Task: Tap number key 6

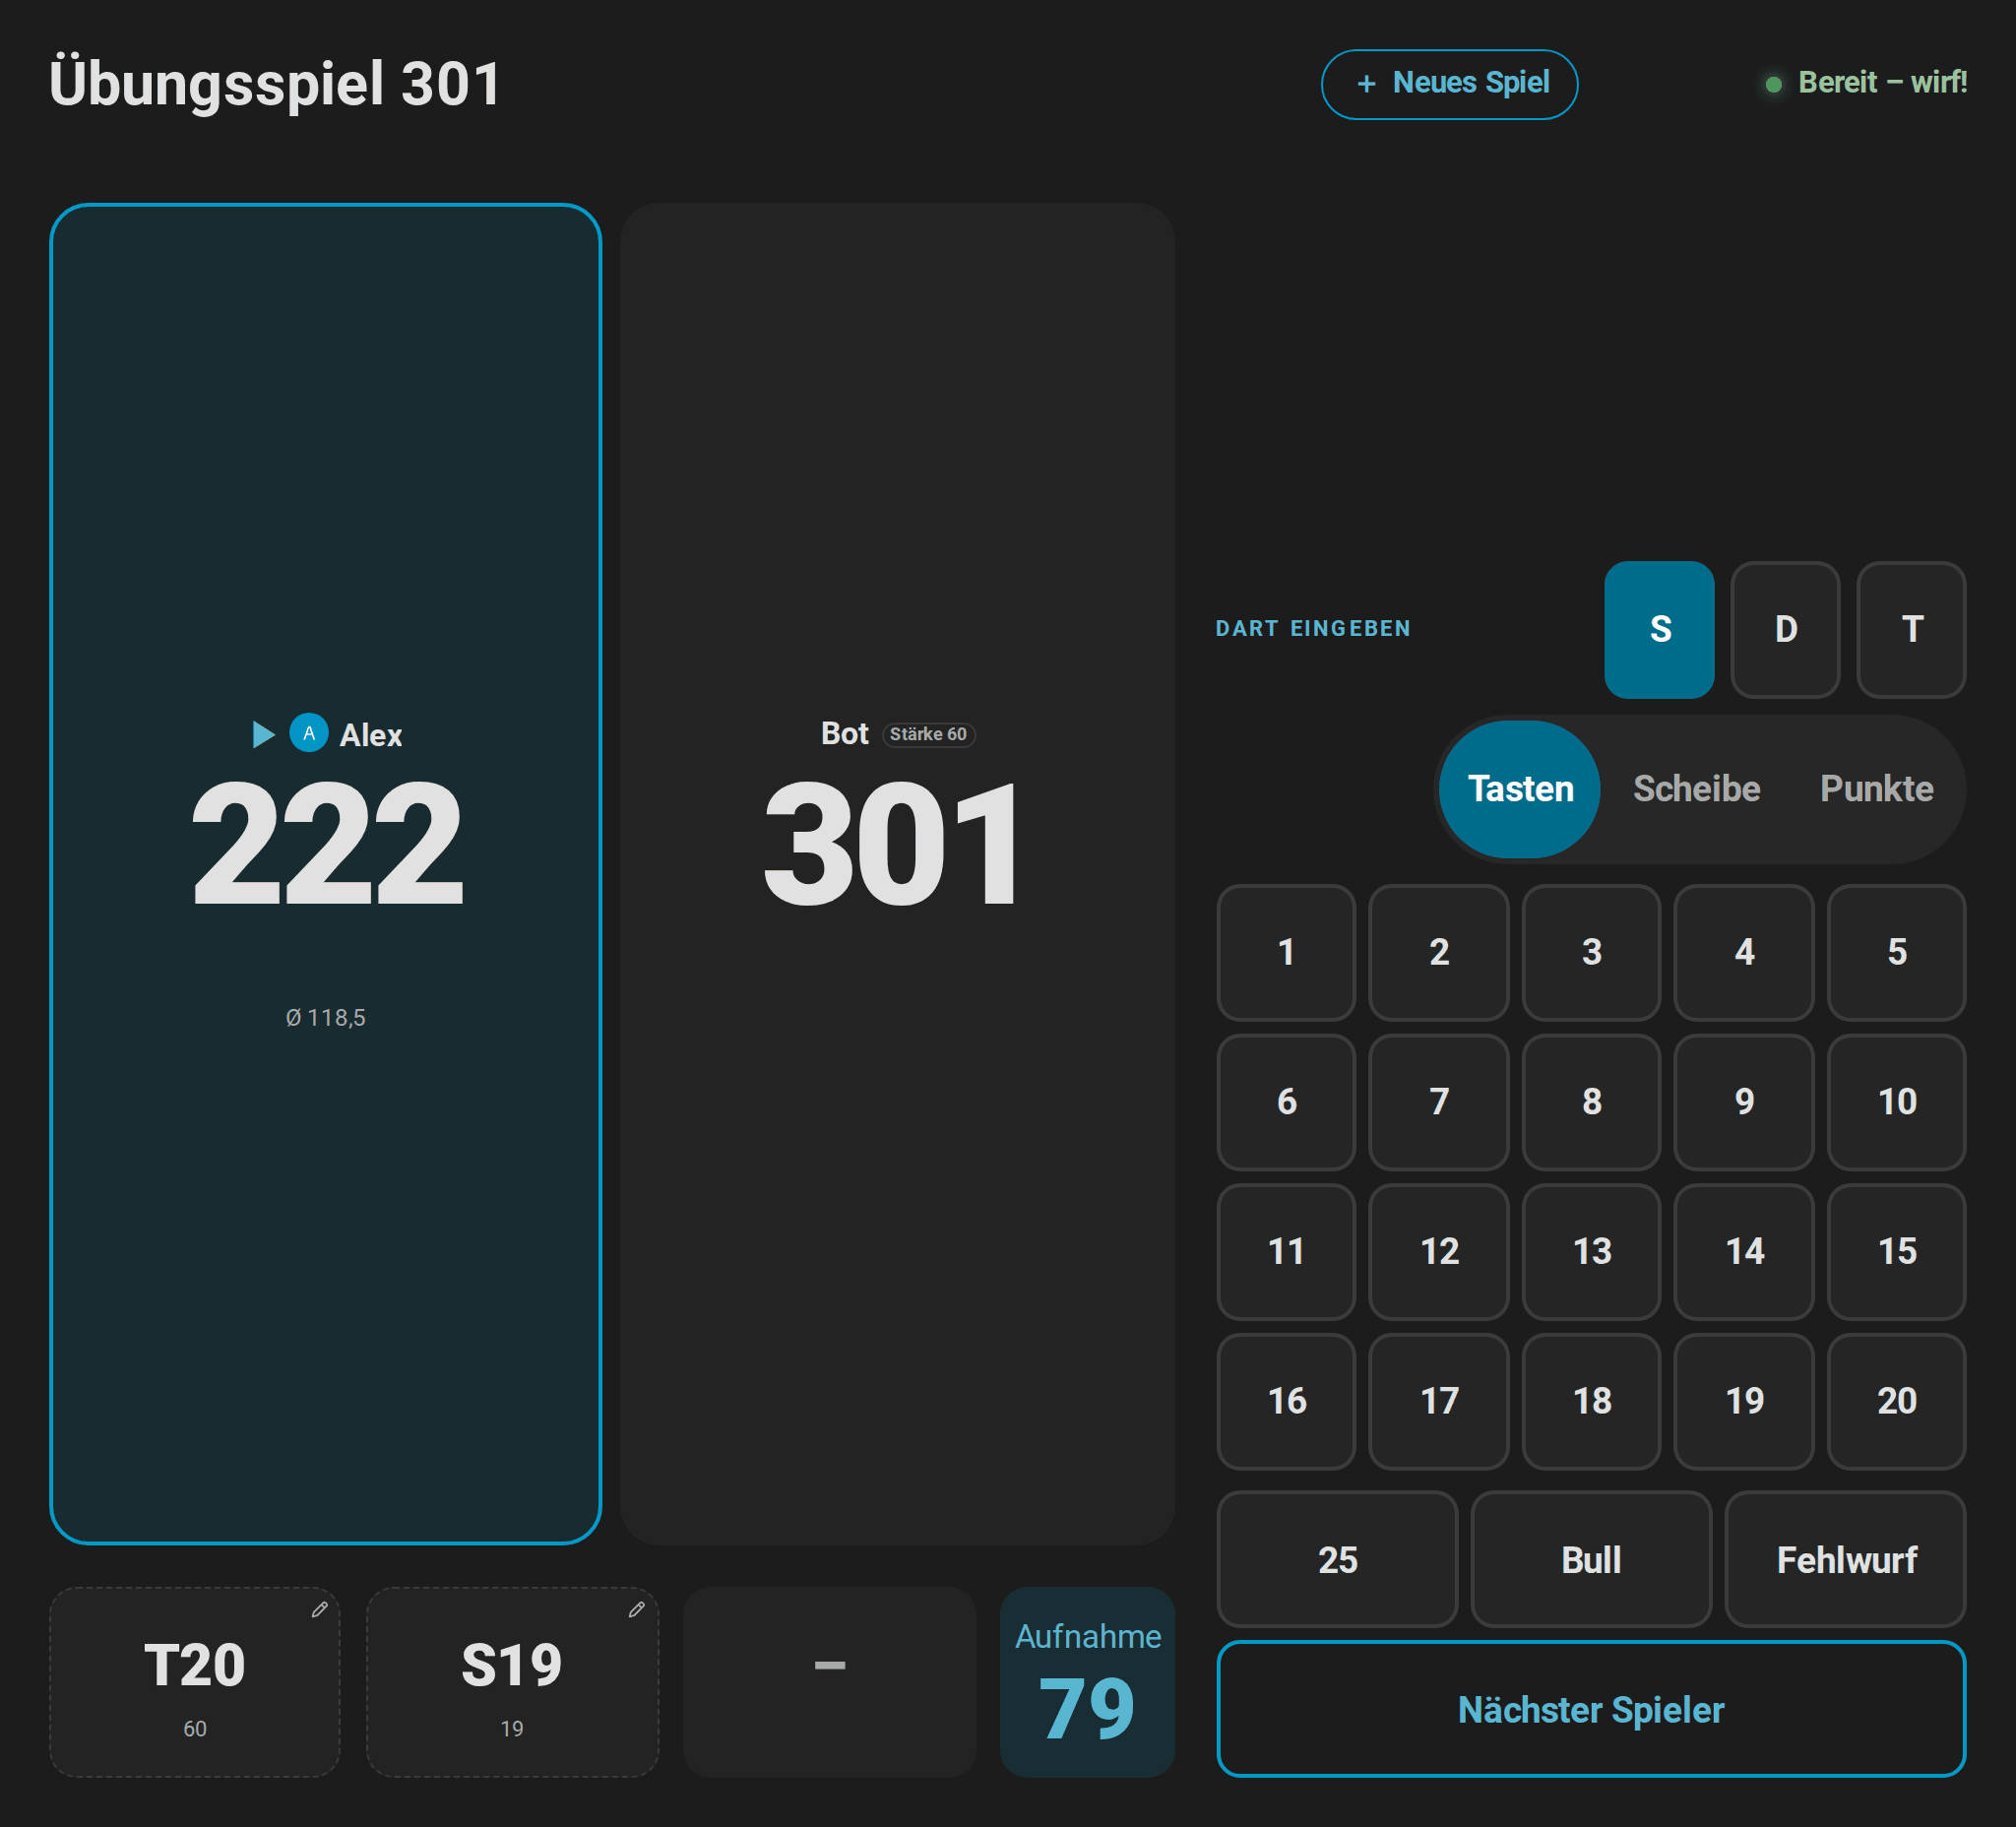Action: (x=1286, y=1102)
